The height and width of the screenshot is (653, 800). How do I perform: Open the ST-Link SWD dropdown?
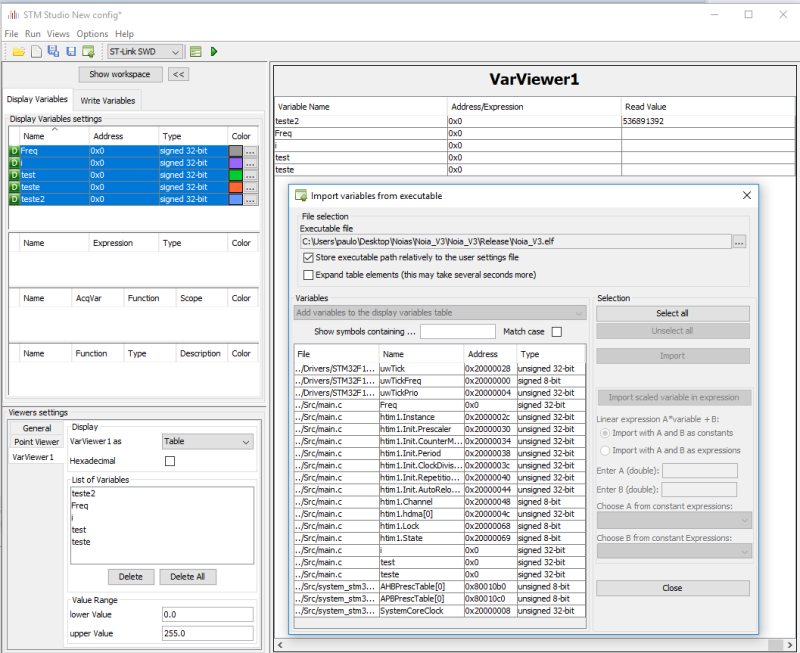point(145,52)
